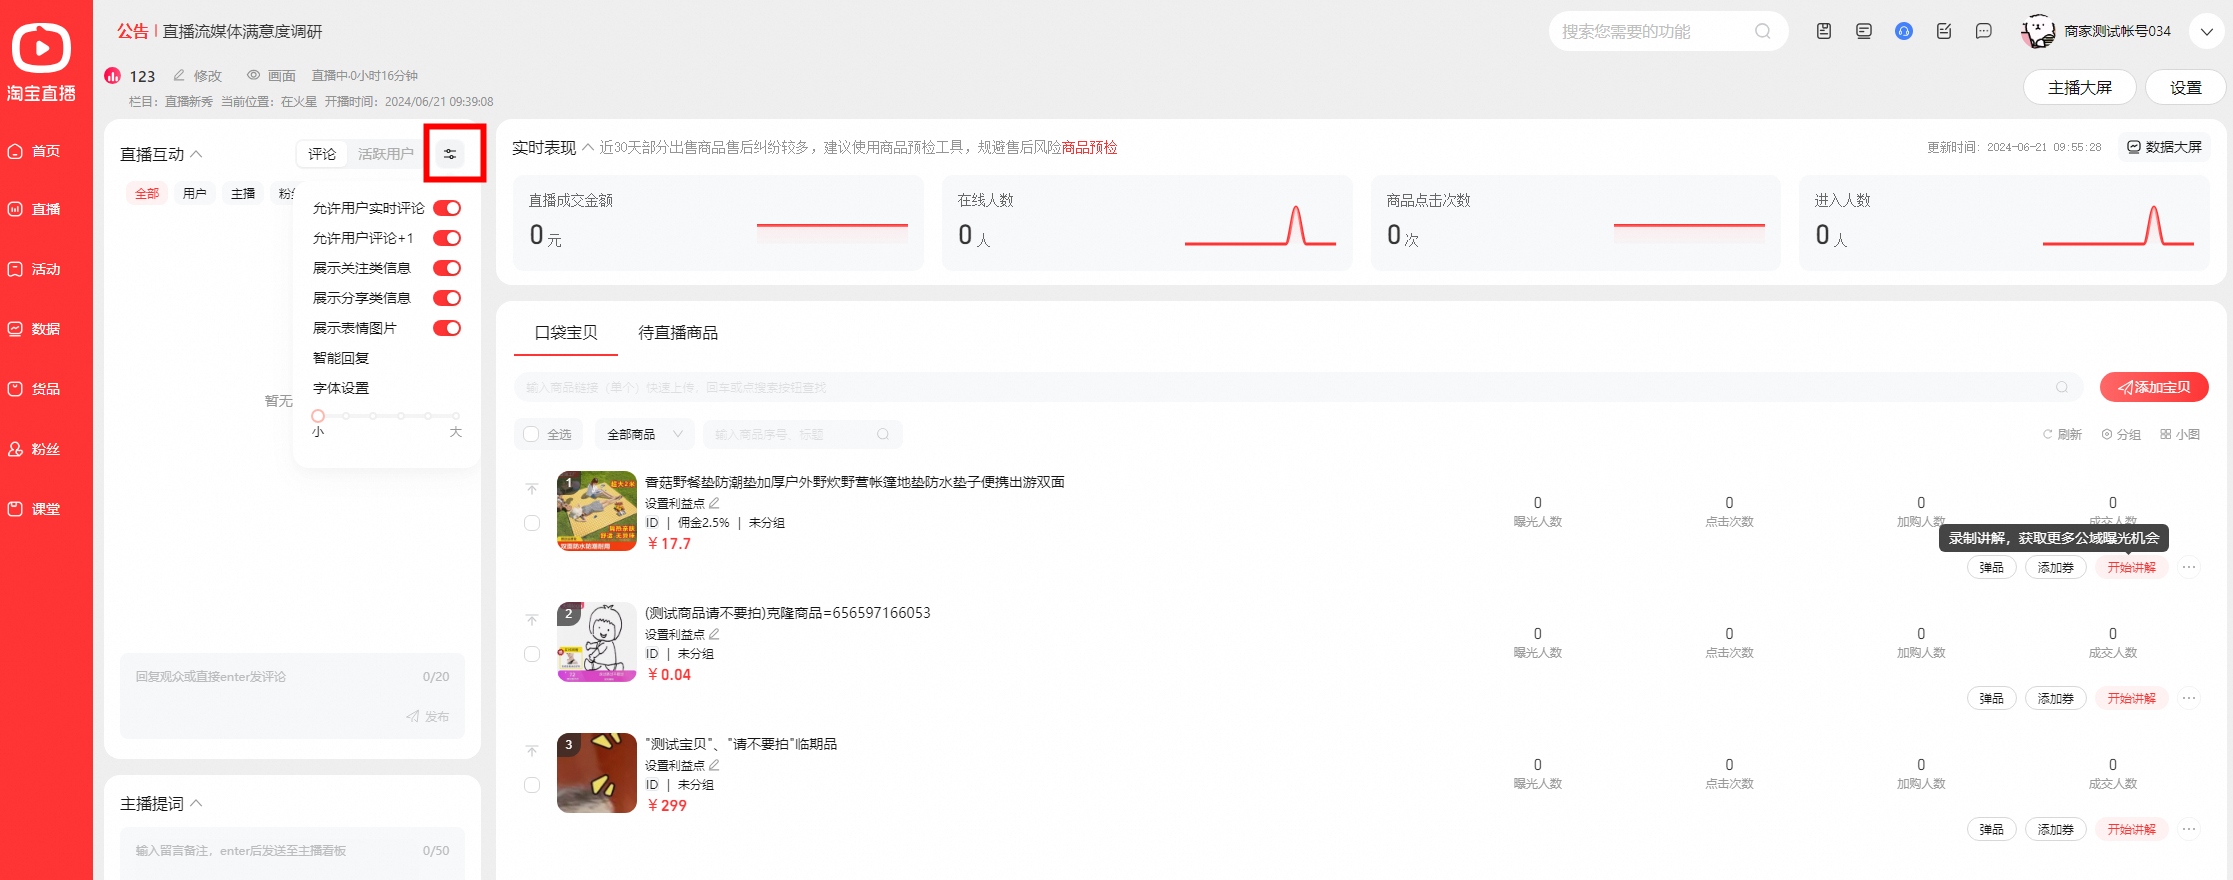Toggle 允许用户实时评论 switch
This screenshot has width=2233, height=880.
tap(447, 208)
